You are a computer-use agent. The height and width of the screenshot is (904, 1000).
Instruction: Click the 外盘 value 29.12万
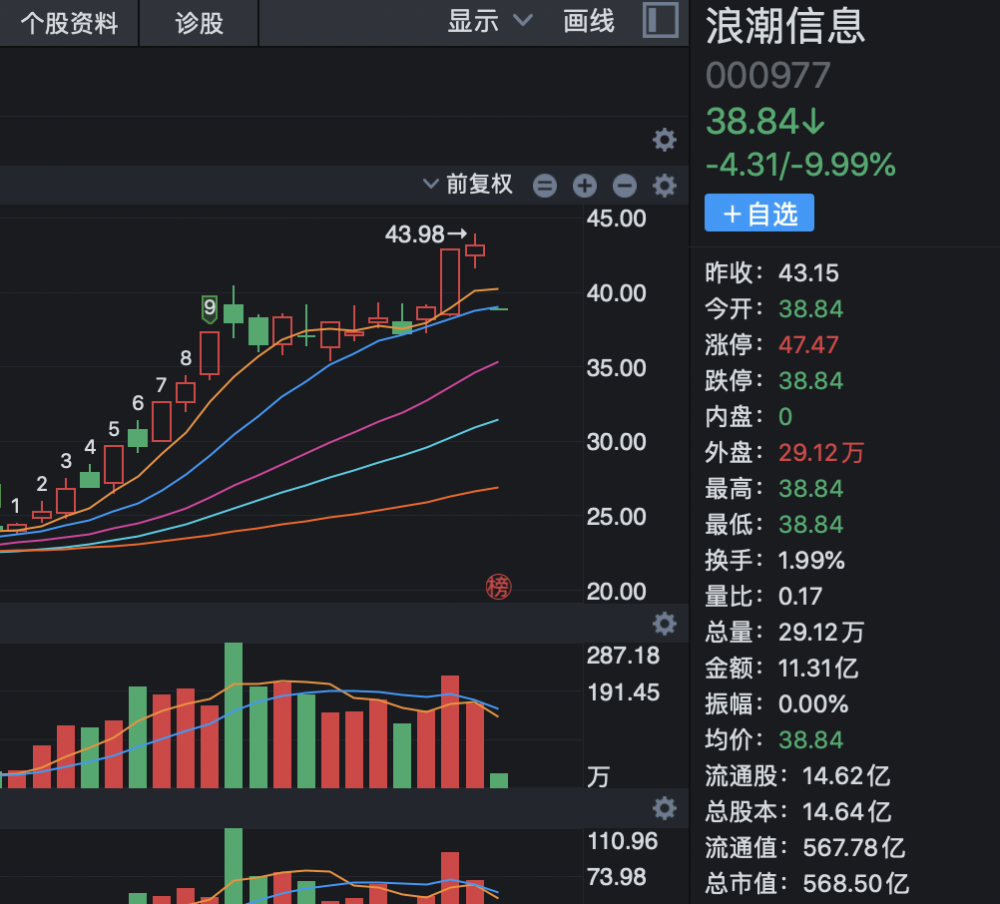821,453
